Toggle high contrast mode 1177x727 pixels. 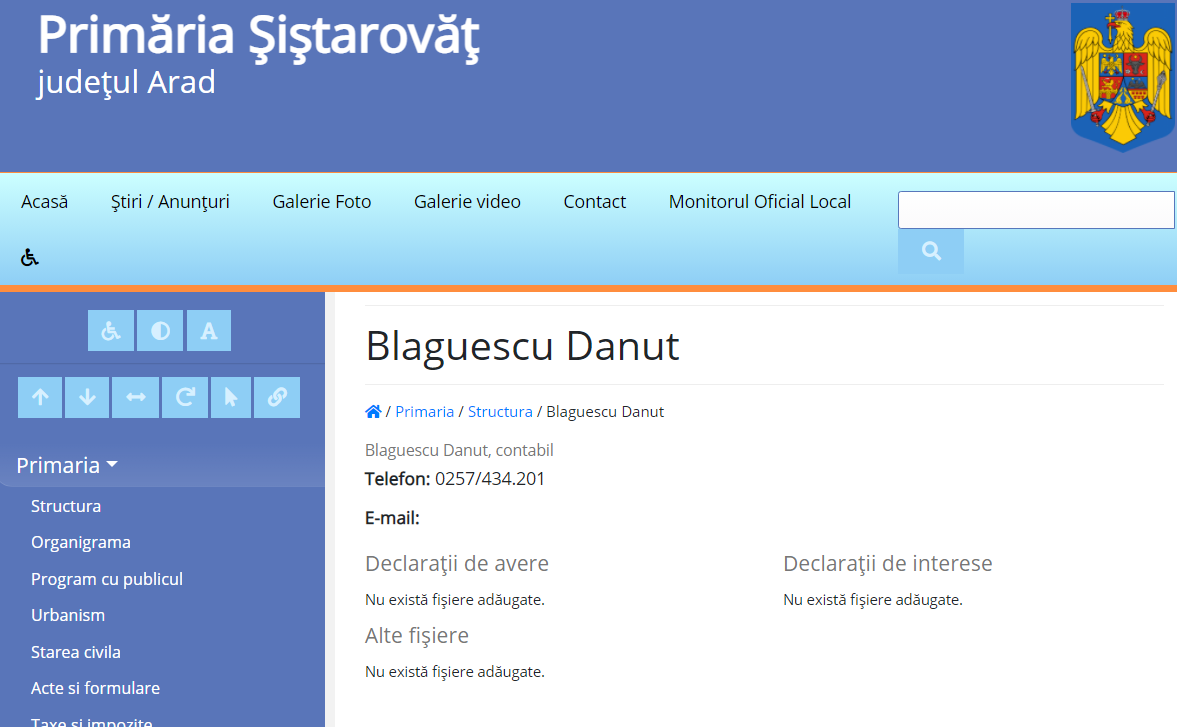coord(160,331)
